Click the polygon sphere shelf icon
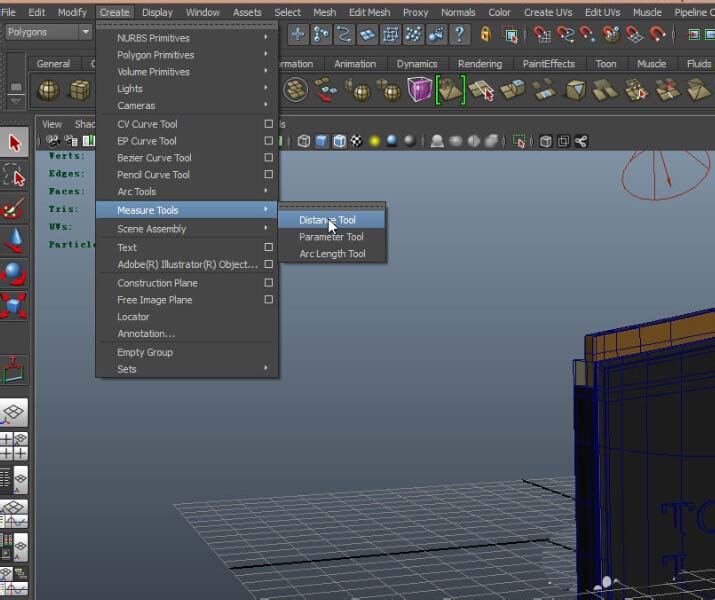715x600 pixels. point(48,91)
